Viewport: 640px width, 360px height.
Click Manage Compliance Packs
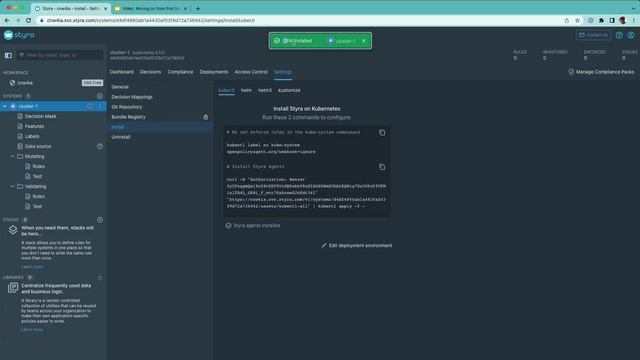pos(601,72)
